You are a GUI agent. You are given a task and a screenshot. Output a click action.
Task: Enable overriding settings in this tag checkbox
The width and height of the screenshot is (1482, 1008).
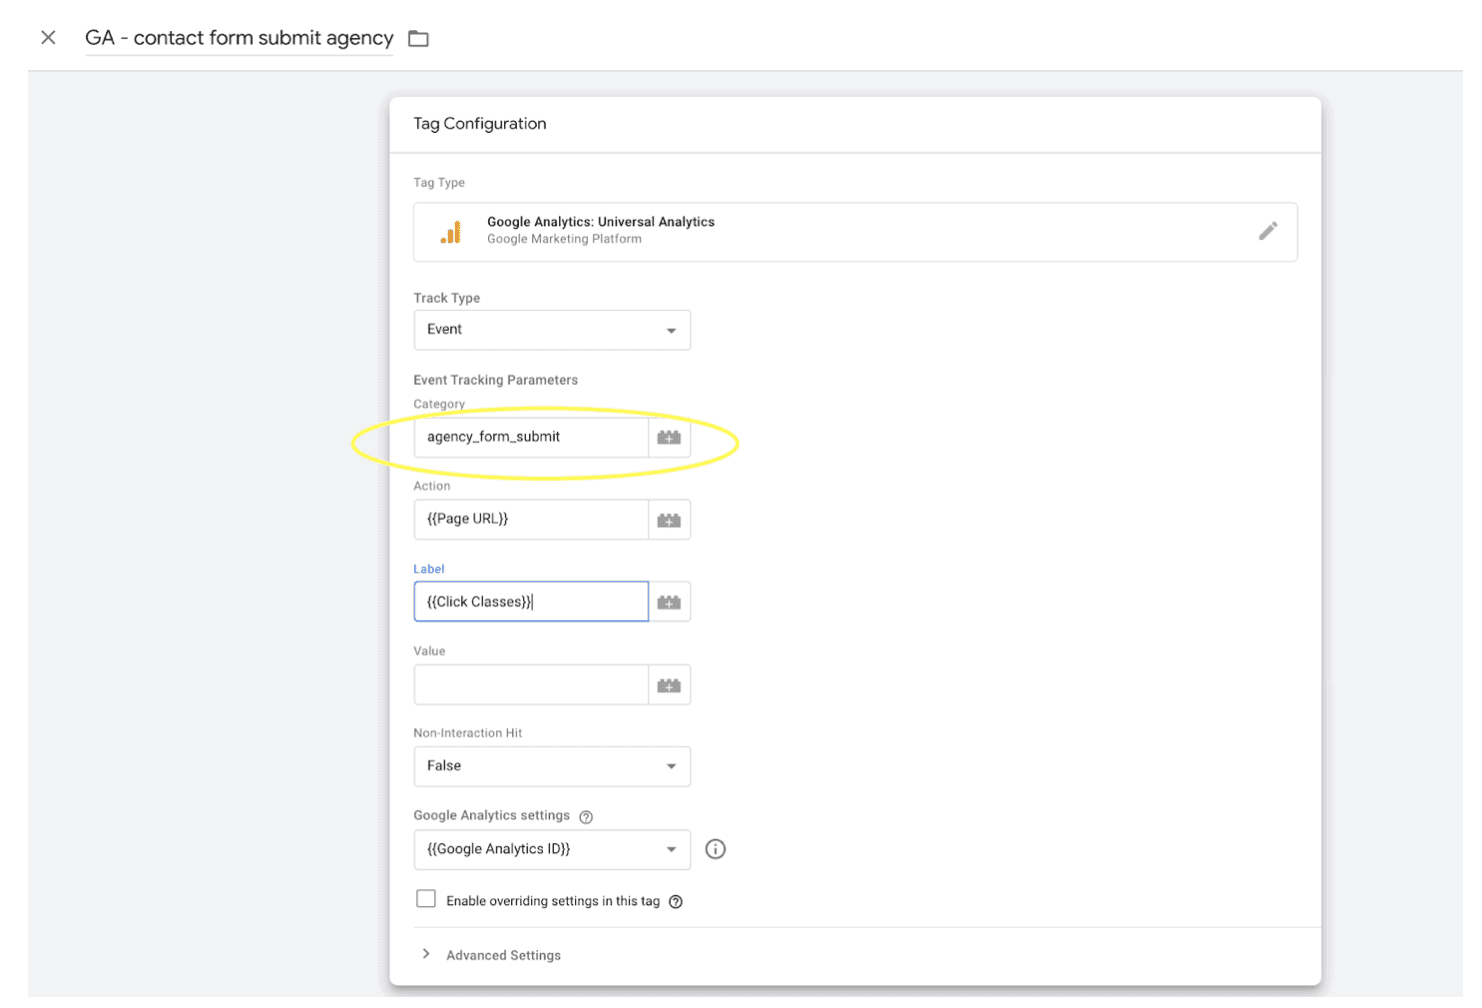(426, 899)
